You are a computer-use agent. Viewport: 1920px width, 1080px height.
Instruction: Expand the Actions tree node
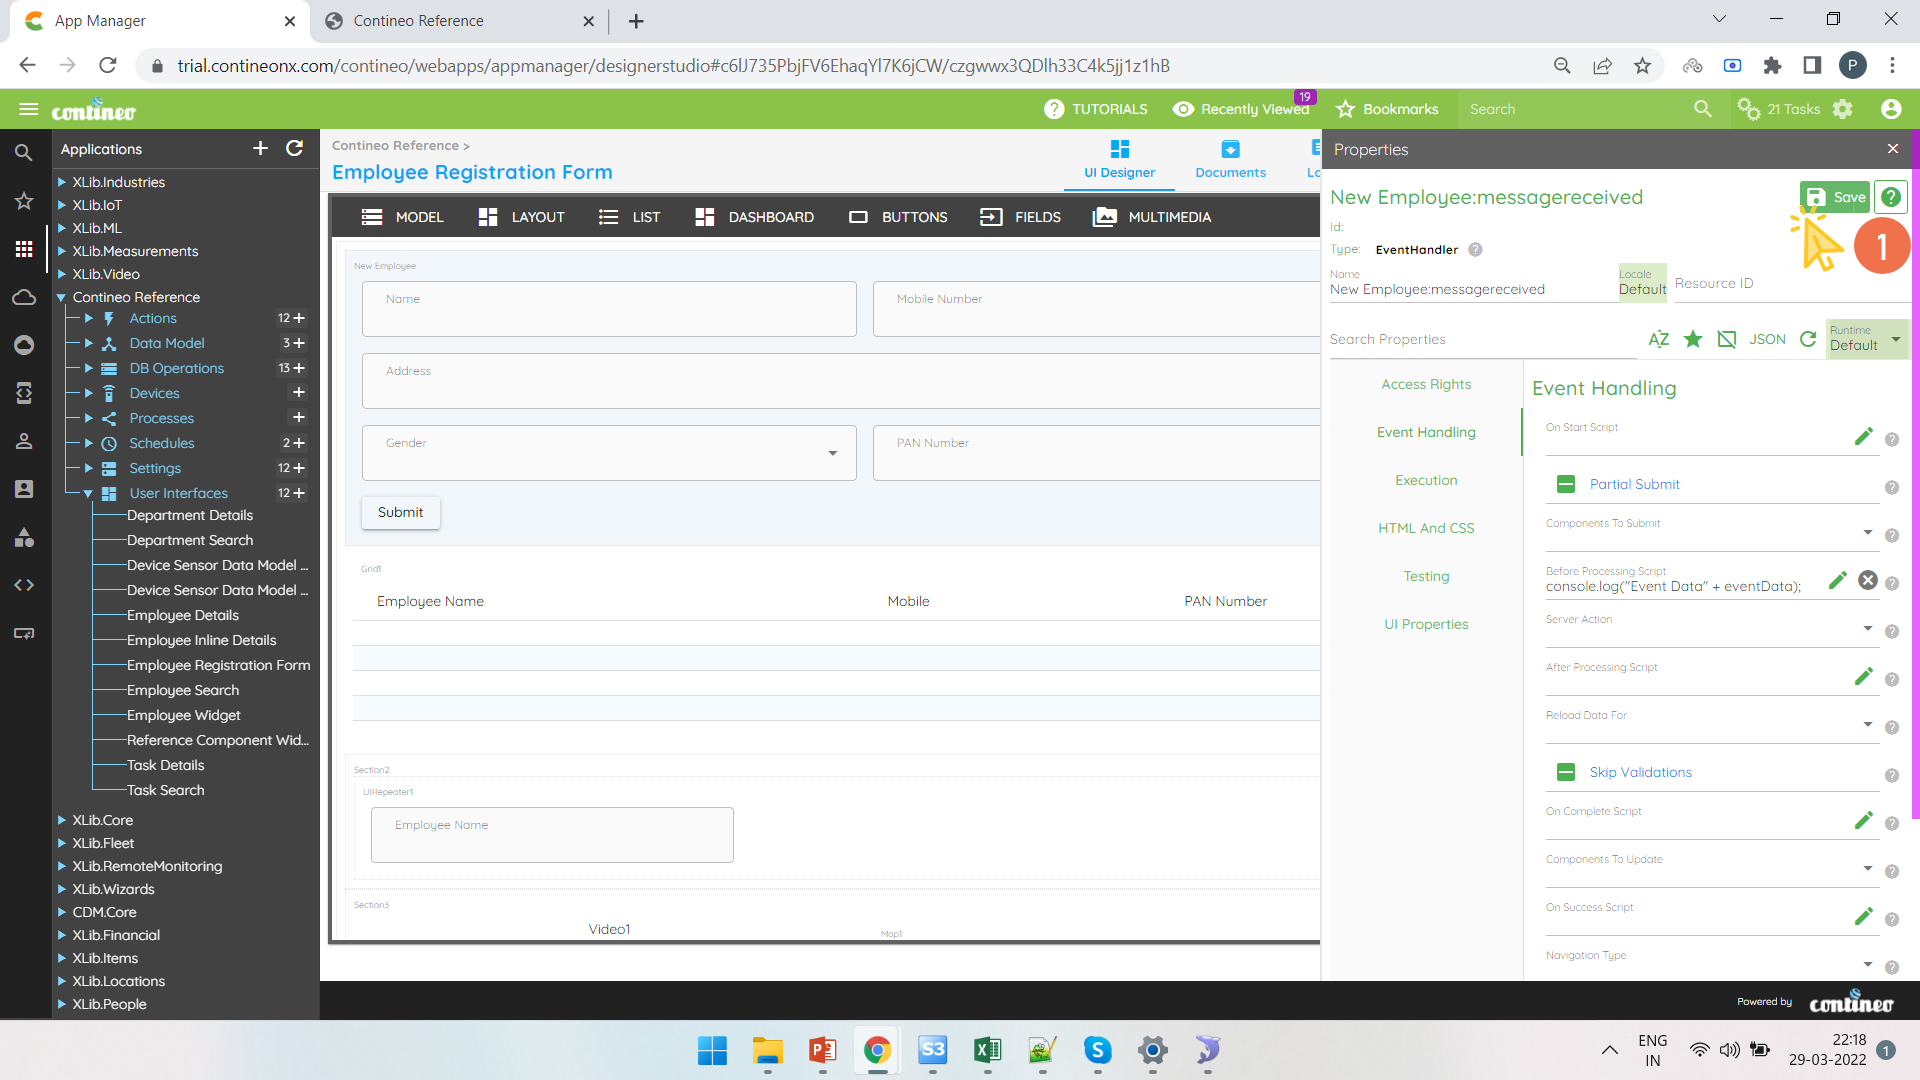(x=88, y=318)
